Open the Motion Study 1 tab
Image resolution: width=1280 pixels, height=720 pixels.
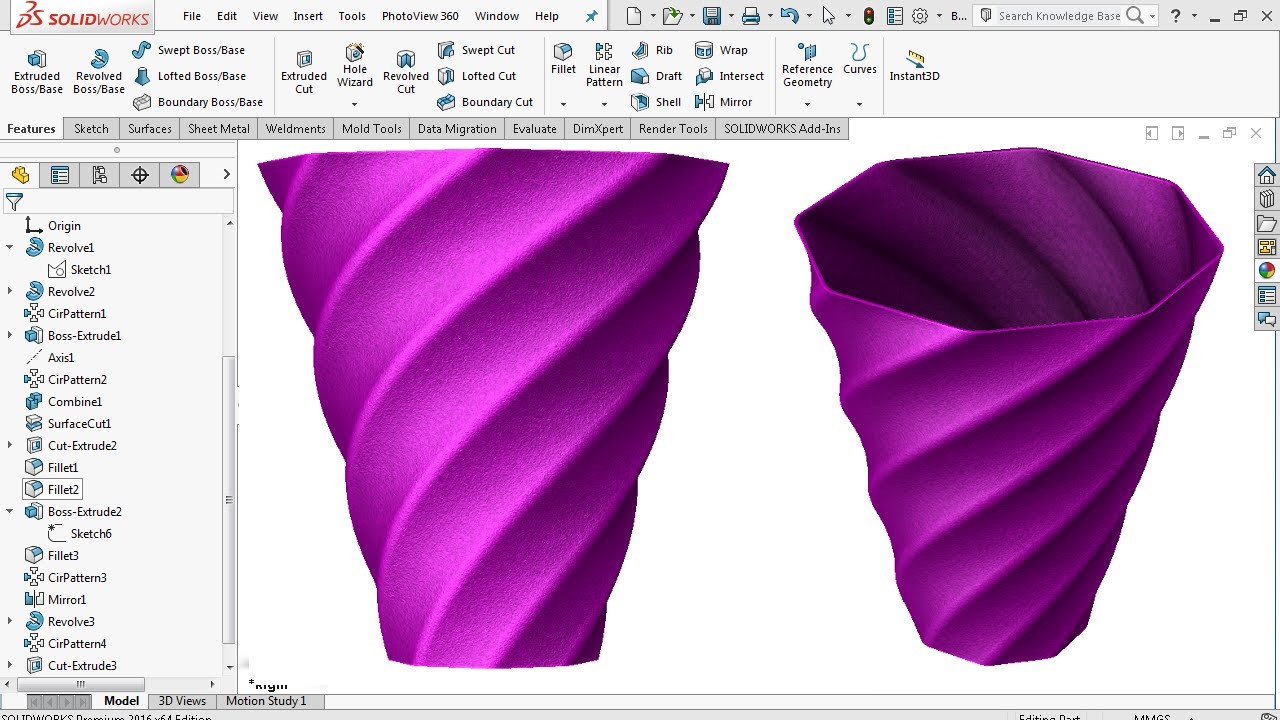pos(266,701)
